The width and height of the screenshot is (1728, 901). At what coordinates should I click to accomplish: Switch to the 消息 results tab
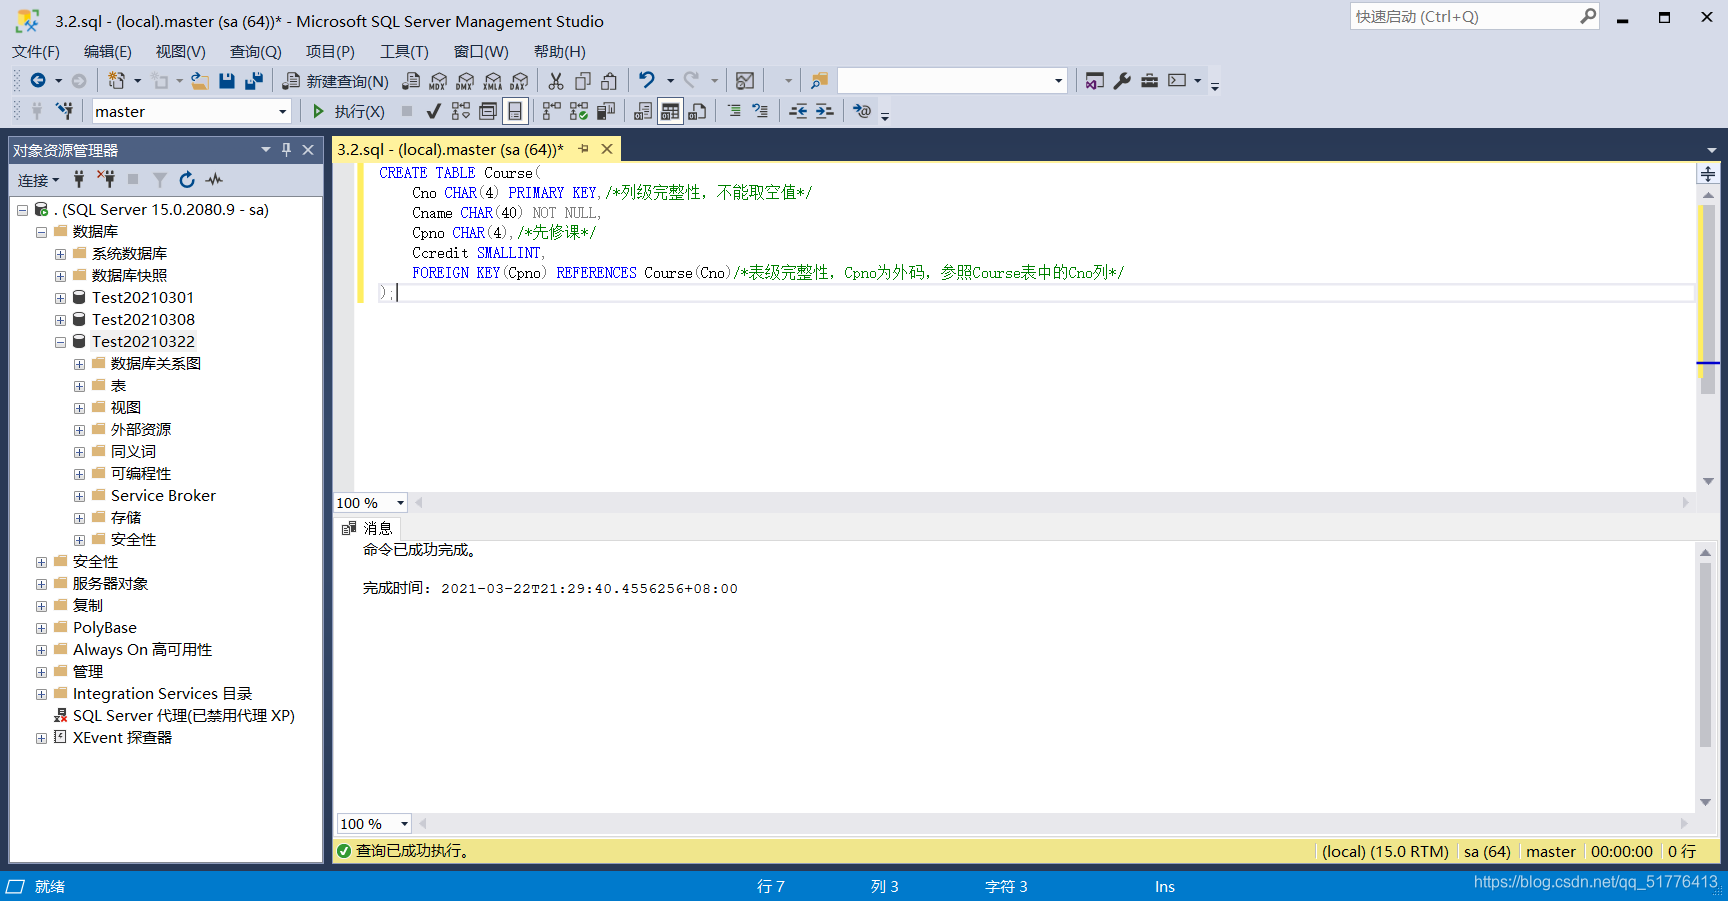tap(368, 528)
